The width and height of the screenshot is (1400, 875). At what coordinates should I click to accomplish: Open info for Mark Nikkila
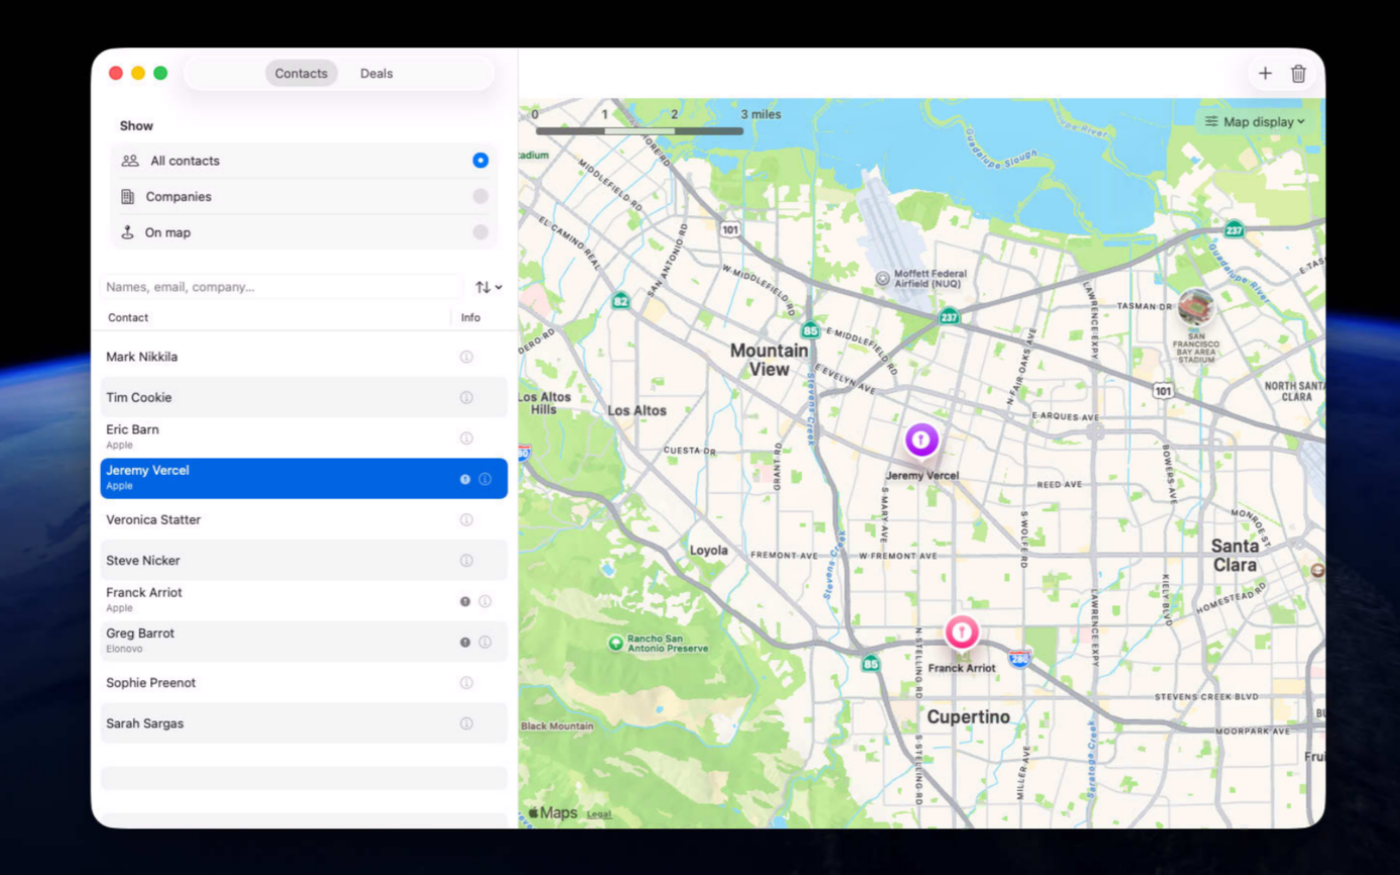(466, 357)
